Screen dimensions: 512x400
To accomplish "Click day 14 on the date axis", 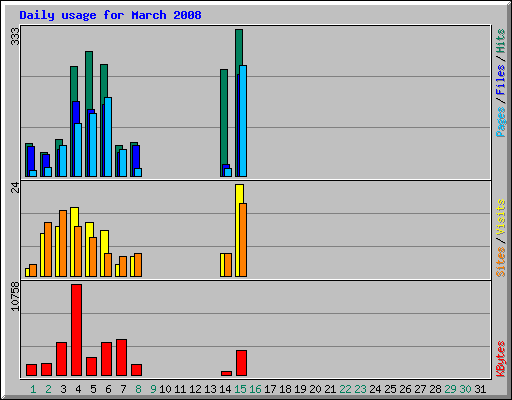I will 225,389.
